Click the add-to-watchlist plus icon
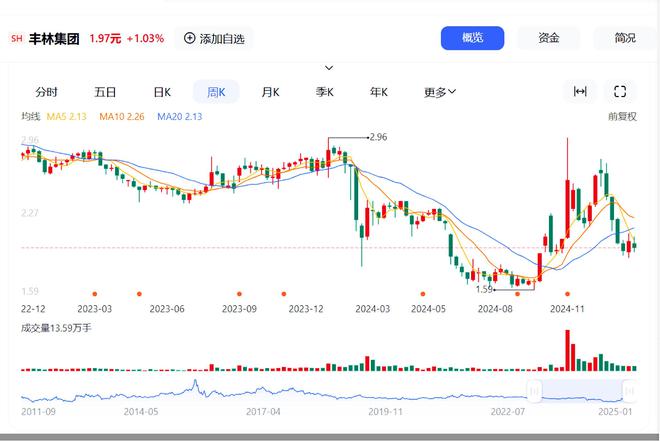Image resolution: width=660 pixels, height=441 pixels. pyautogui.click(x=189, y=38)
